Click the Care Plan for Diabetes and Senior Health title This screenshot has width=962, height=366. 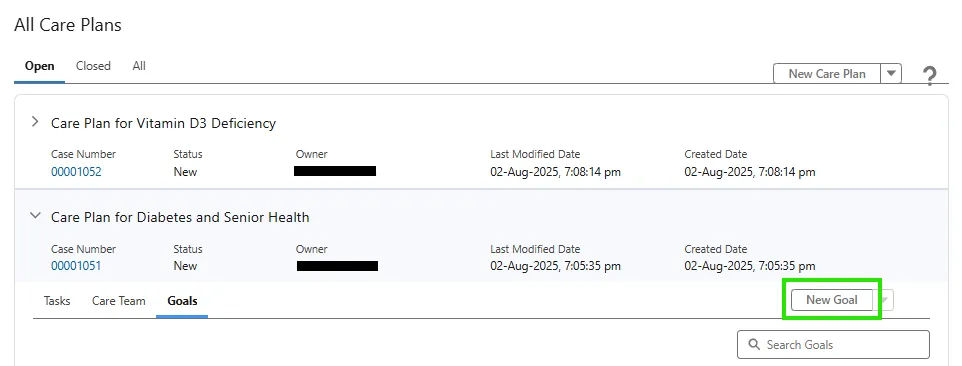(x=180, y=217)
